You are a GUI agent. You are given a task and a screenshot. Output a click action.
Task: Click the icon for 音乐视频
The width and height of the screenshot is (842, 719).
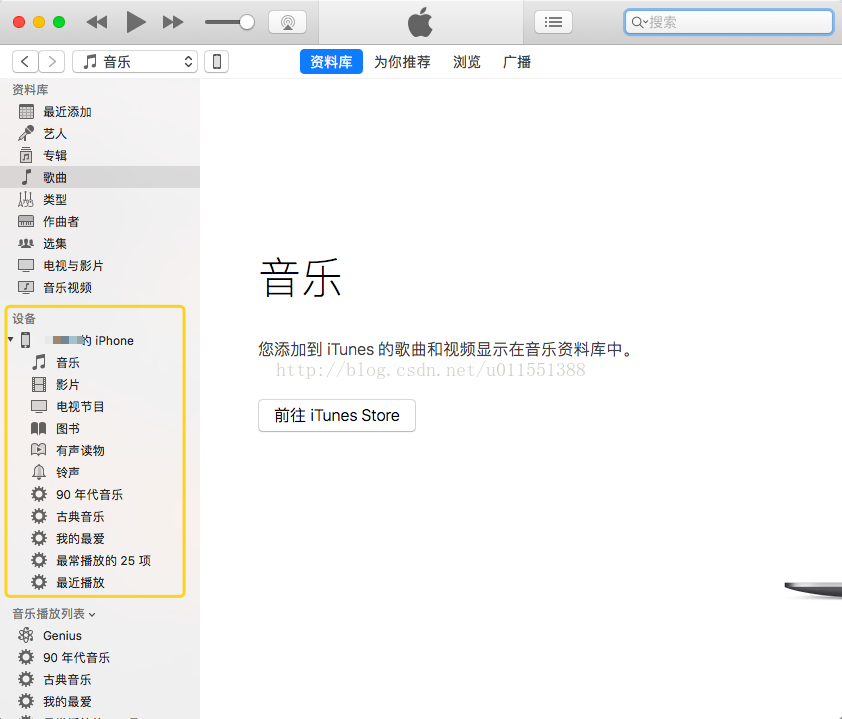[x=26, y=287]
